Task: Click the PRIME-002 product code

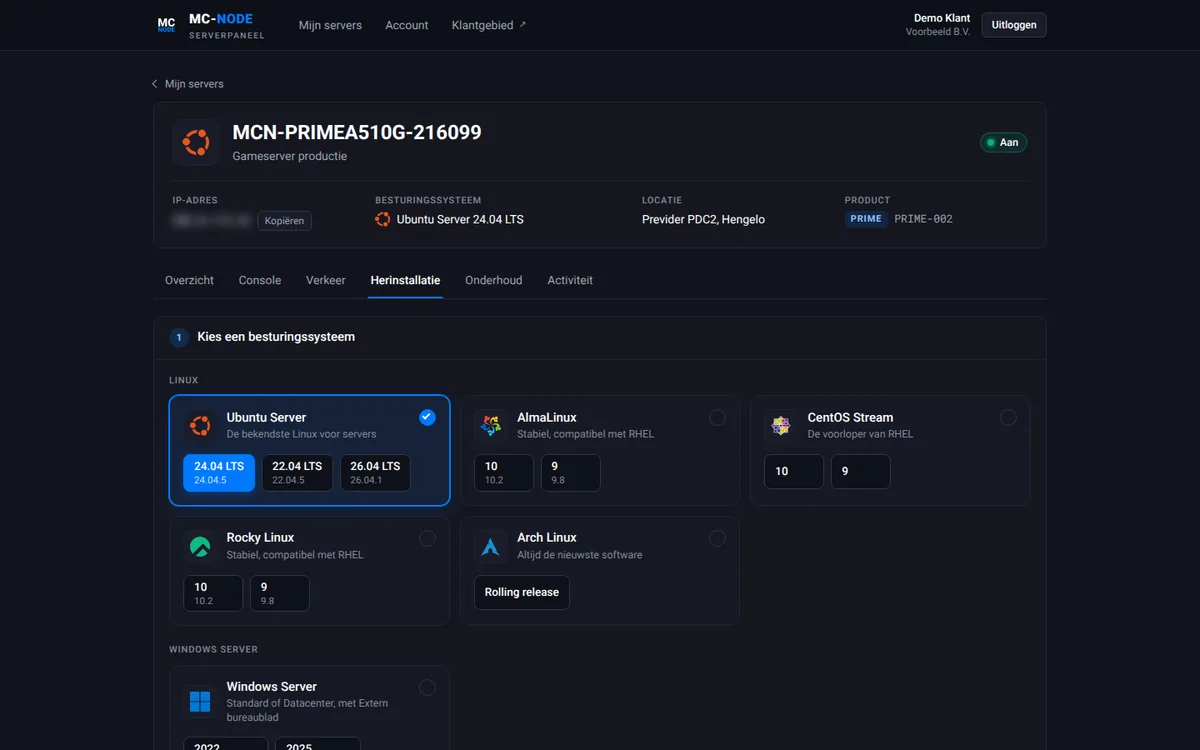Action: (x=924, y=219)
